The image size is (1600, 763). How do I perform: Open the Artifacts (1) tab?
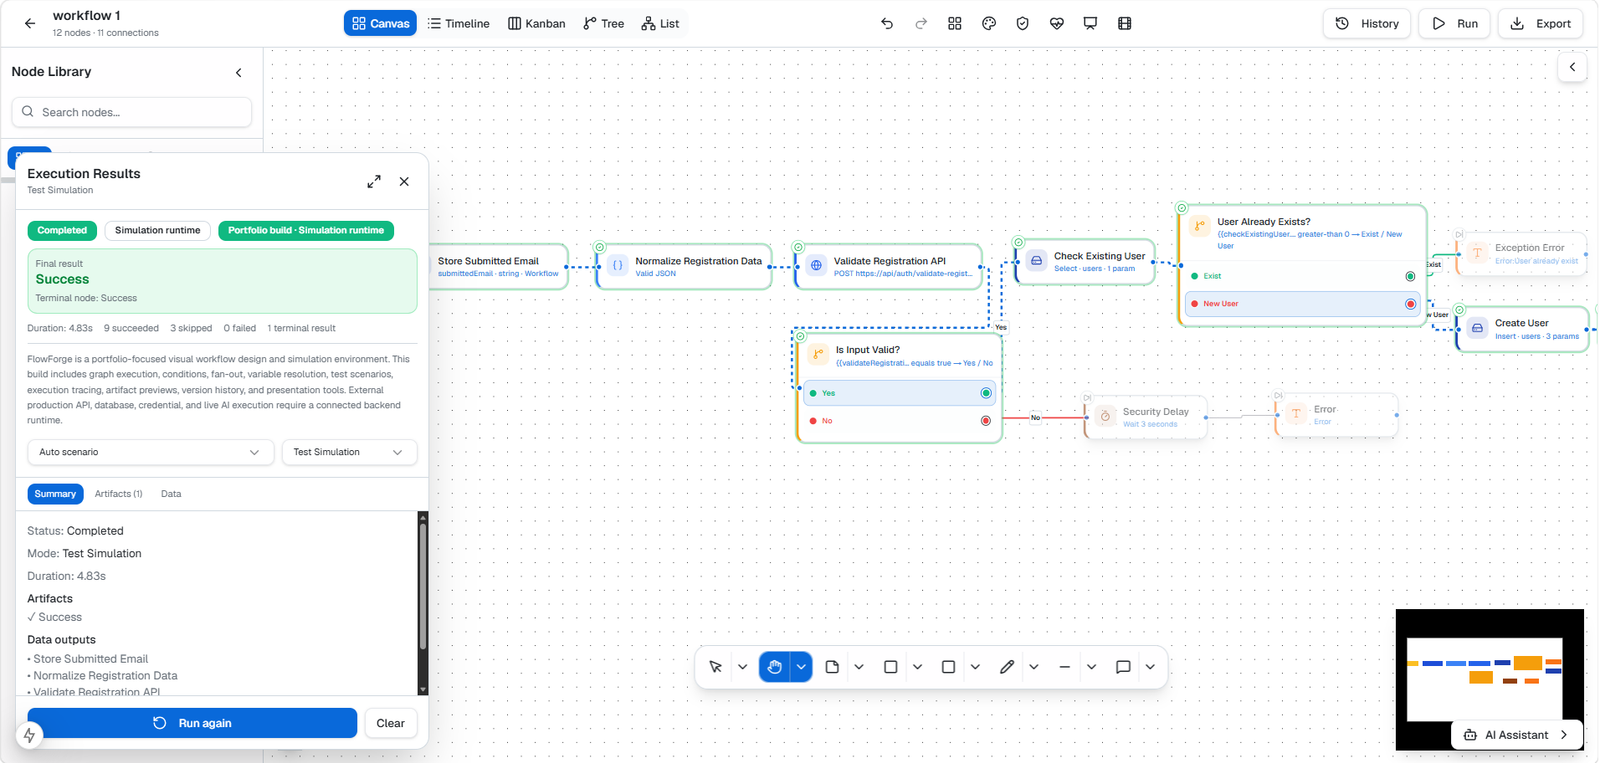click(x=118, y=494)
